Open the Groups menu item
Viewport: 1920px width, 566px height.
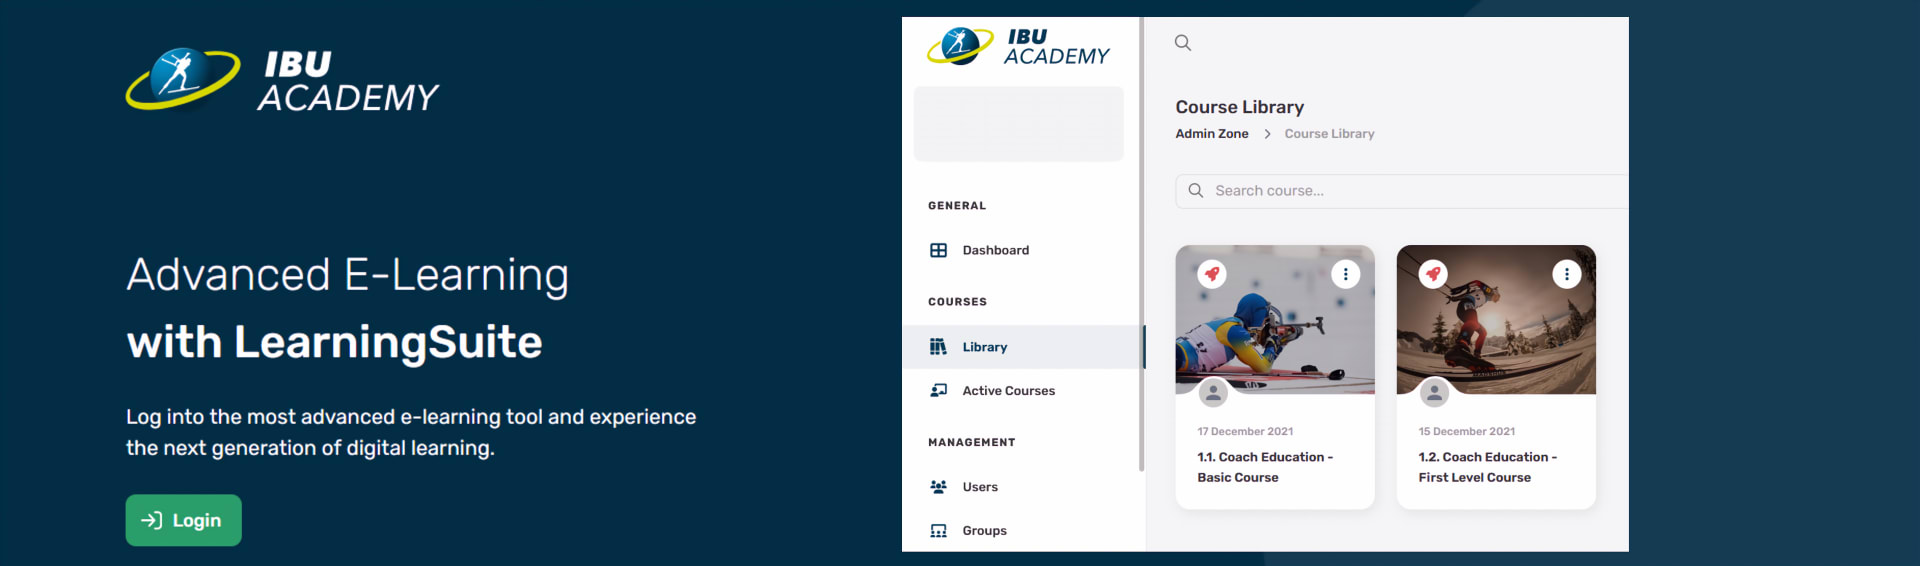984,531
